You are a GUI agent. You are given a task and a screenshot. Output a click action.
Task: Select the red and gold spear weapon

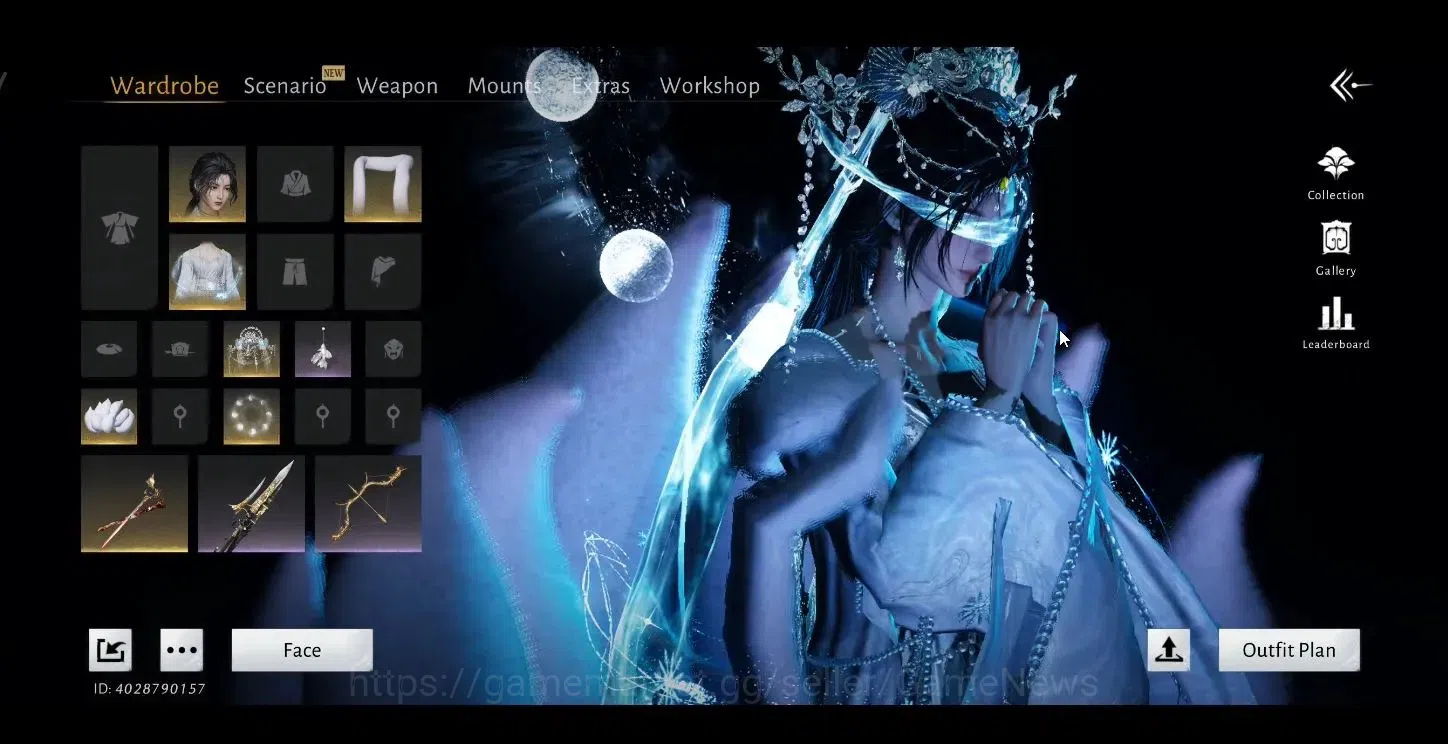pyautogui.click(x=134, y=504)
